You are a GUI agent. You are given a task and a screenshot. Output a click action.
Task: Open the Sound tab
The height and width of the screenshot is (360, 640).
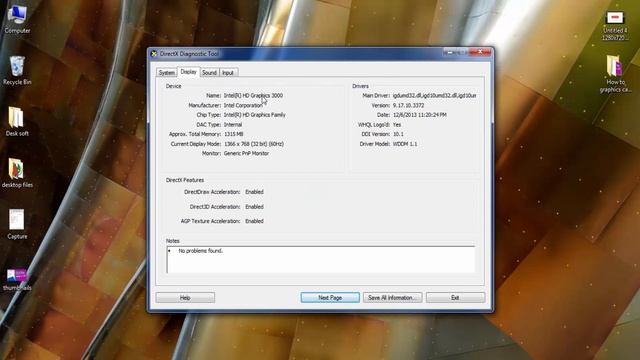click(x=209, y=73)
